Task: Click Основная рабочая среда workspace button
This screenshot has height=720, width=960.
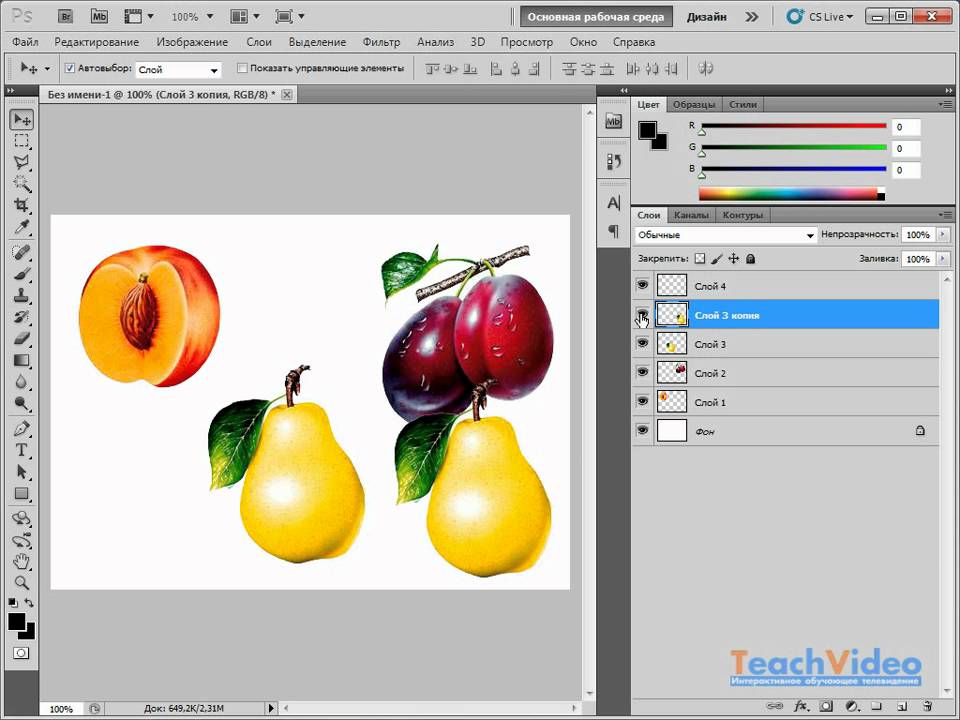Action: 595,17
